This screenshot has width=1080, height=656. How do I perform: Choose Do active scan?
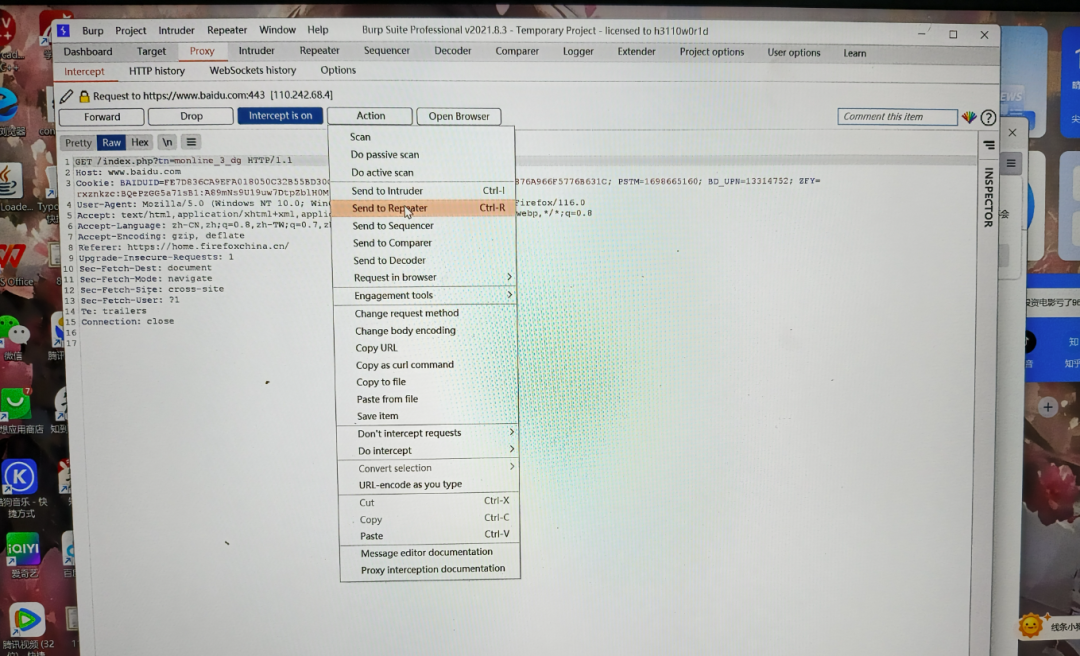tap(422, 173)
